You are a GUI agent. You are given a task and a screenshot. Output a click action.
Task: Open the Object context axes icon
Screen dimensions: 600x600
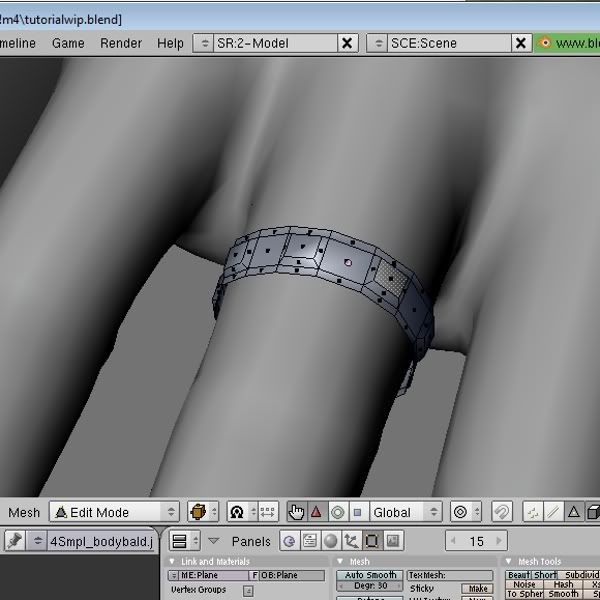coord(351,541)
